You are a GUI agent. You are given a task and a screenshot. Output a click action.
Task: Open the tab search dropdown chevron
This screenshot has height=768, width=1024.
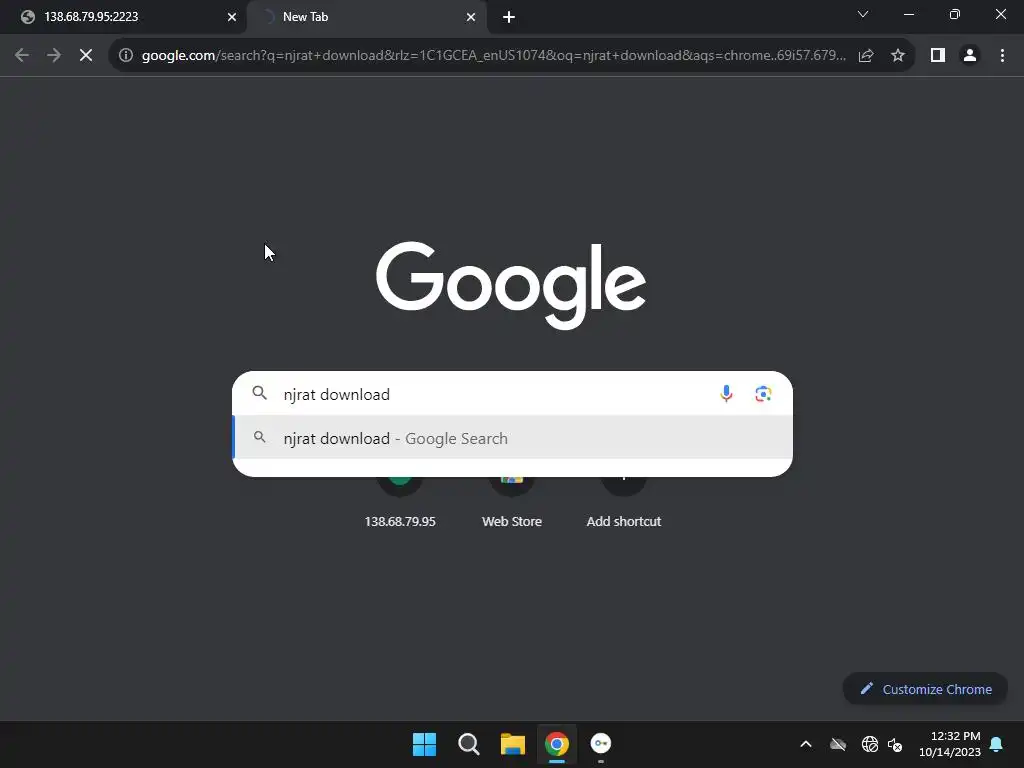point(863,14)
